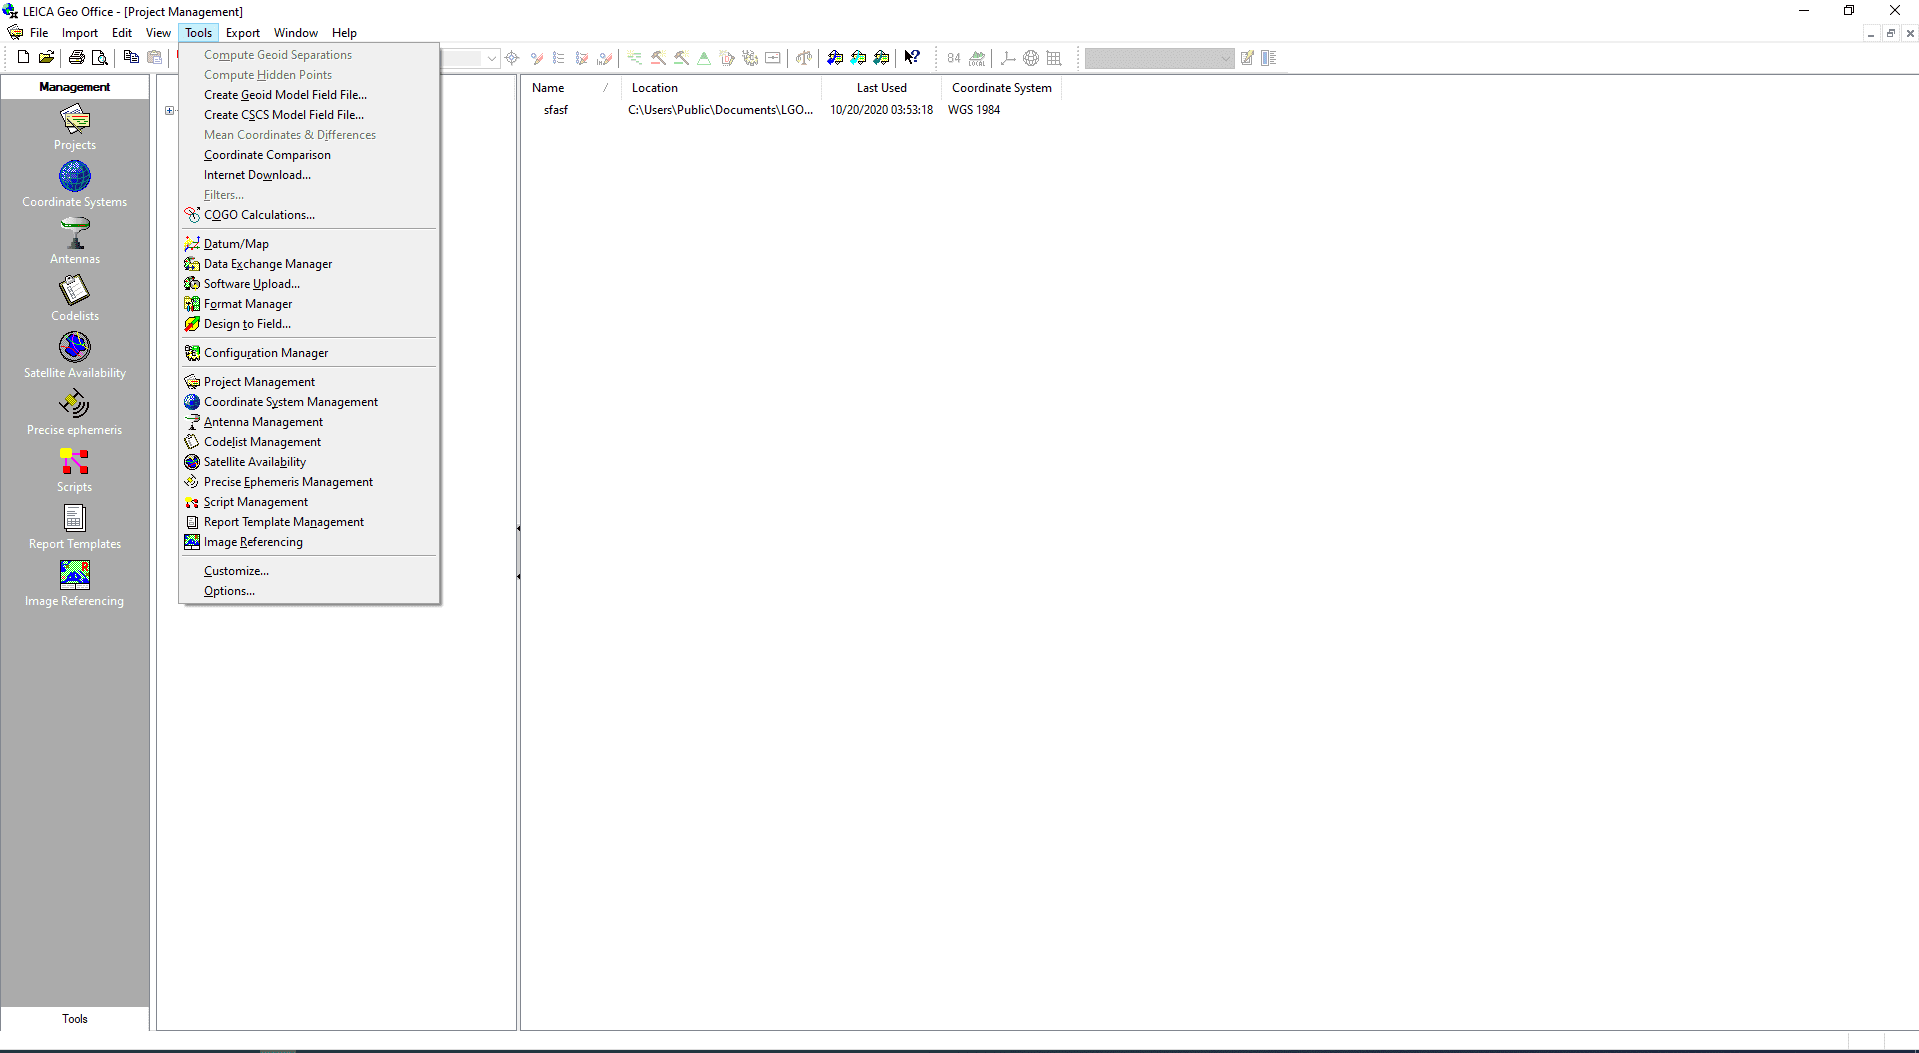Click the crosshair target toolbar icon
Viewport: 1919px width, 1053px height.
pos(512,58)
